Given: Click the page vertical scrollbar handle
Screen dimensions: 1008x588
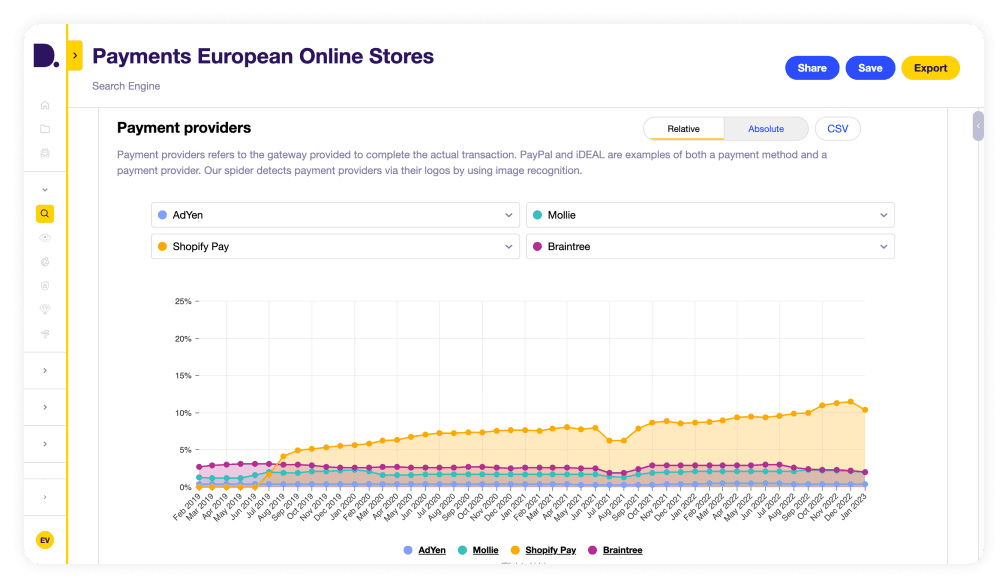Looking at the screenshot, I should pyautogui.click(x=978, y=126).
